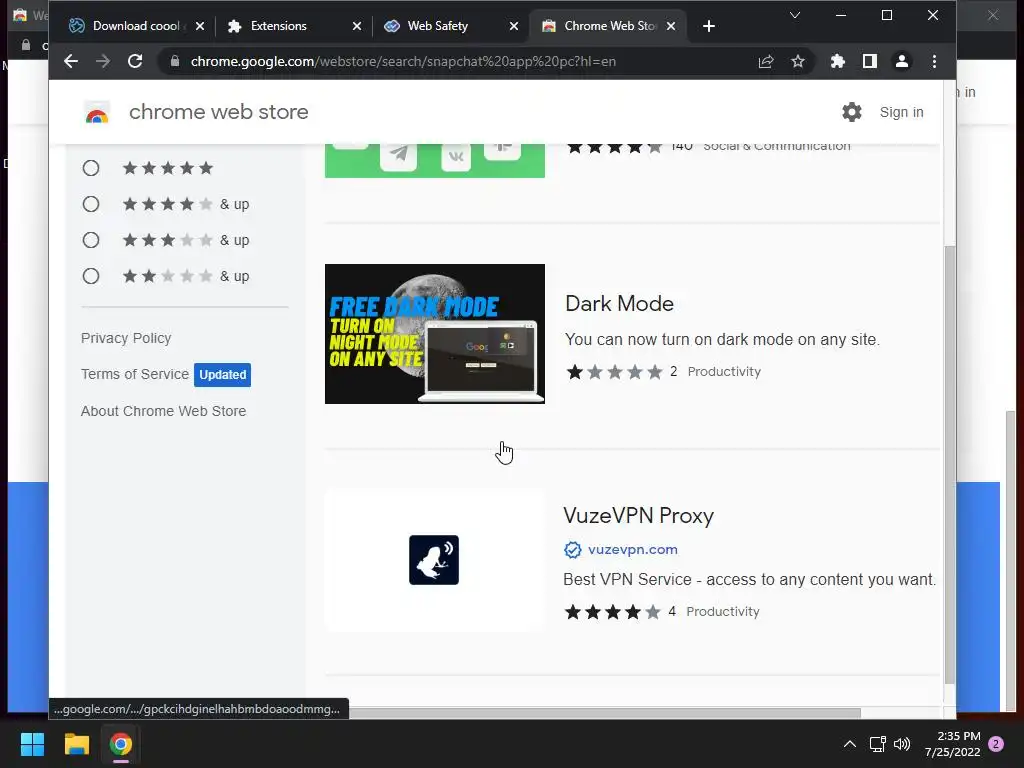Select the 3 stars & up filter
This screenshot has height=768, width=1024.
(91, 240)
